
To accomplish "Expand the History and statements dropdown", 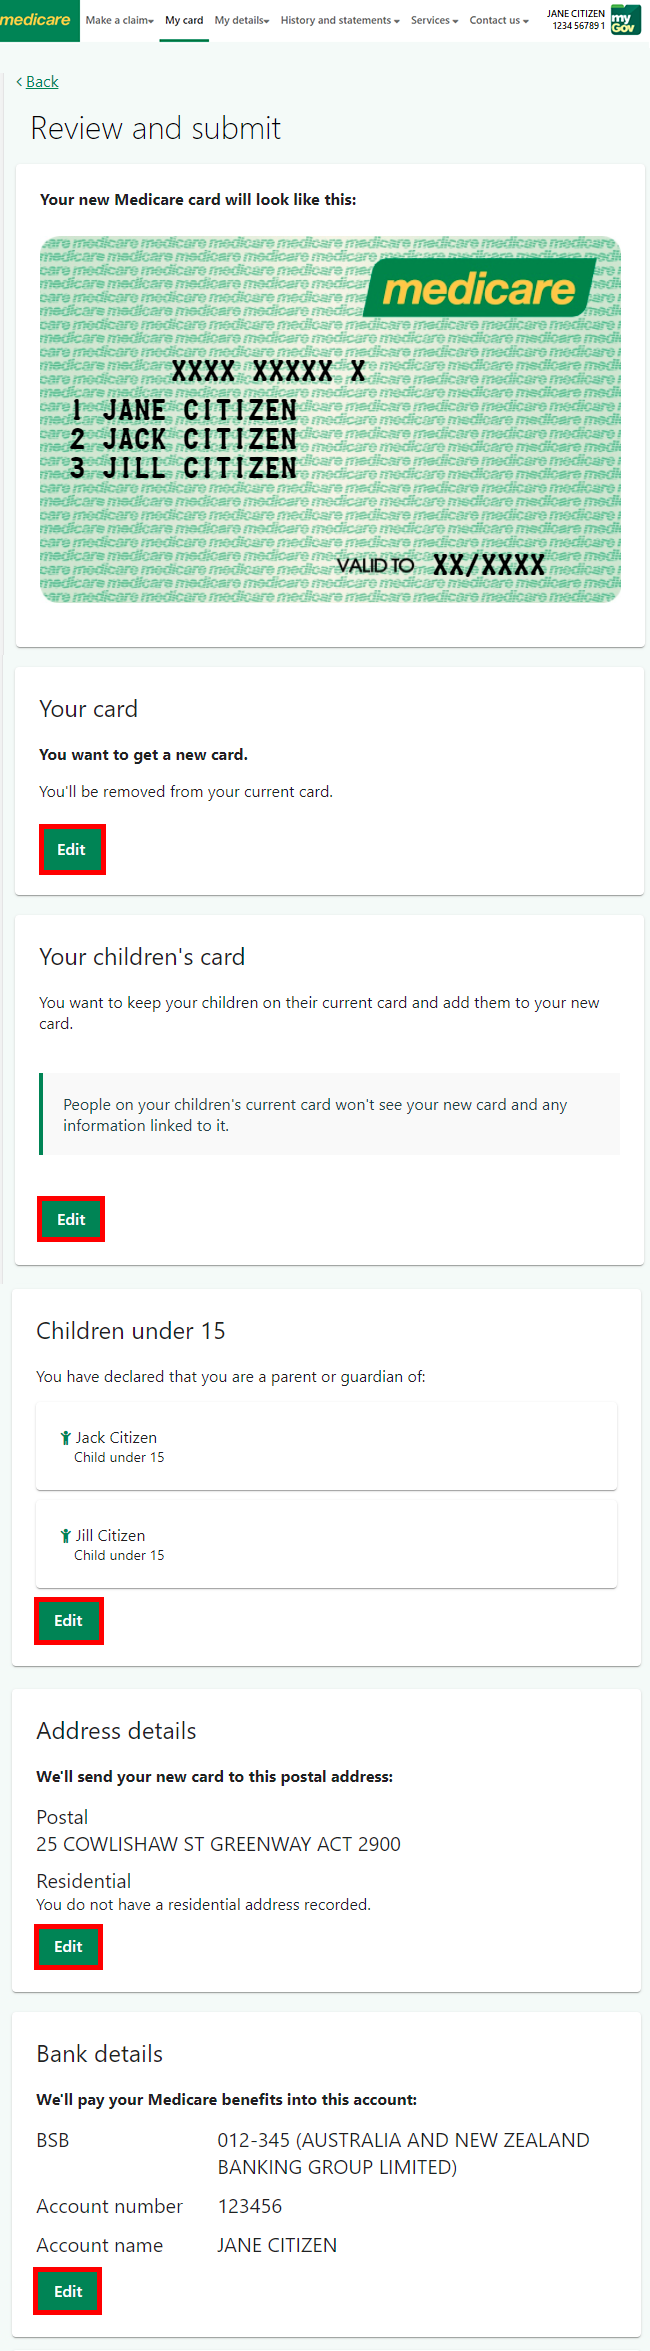I will click(341, 20).
